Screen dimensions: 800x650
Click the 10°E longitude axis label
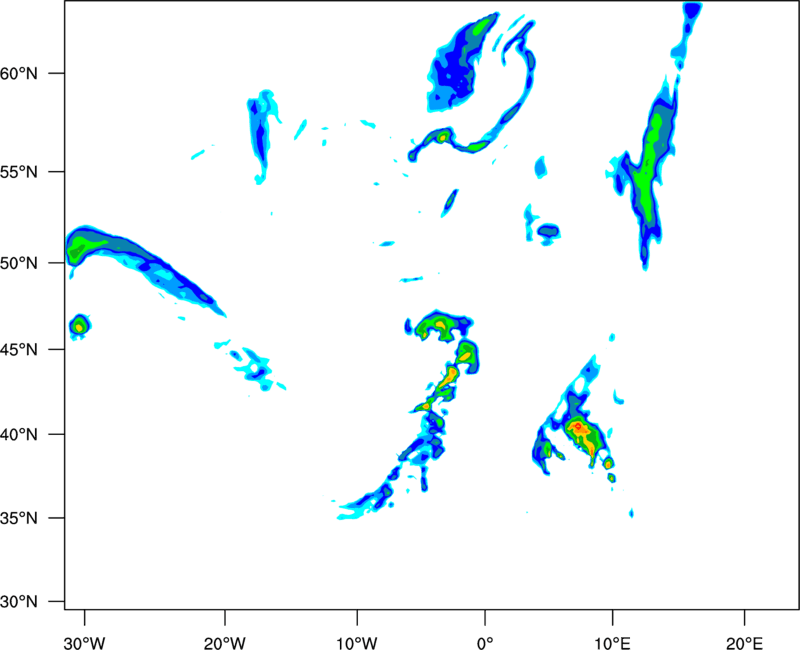click(612, 643)
